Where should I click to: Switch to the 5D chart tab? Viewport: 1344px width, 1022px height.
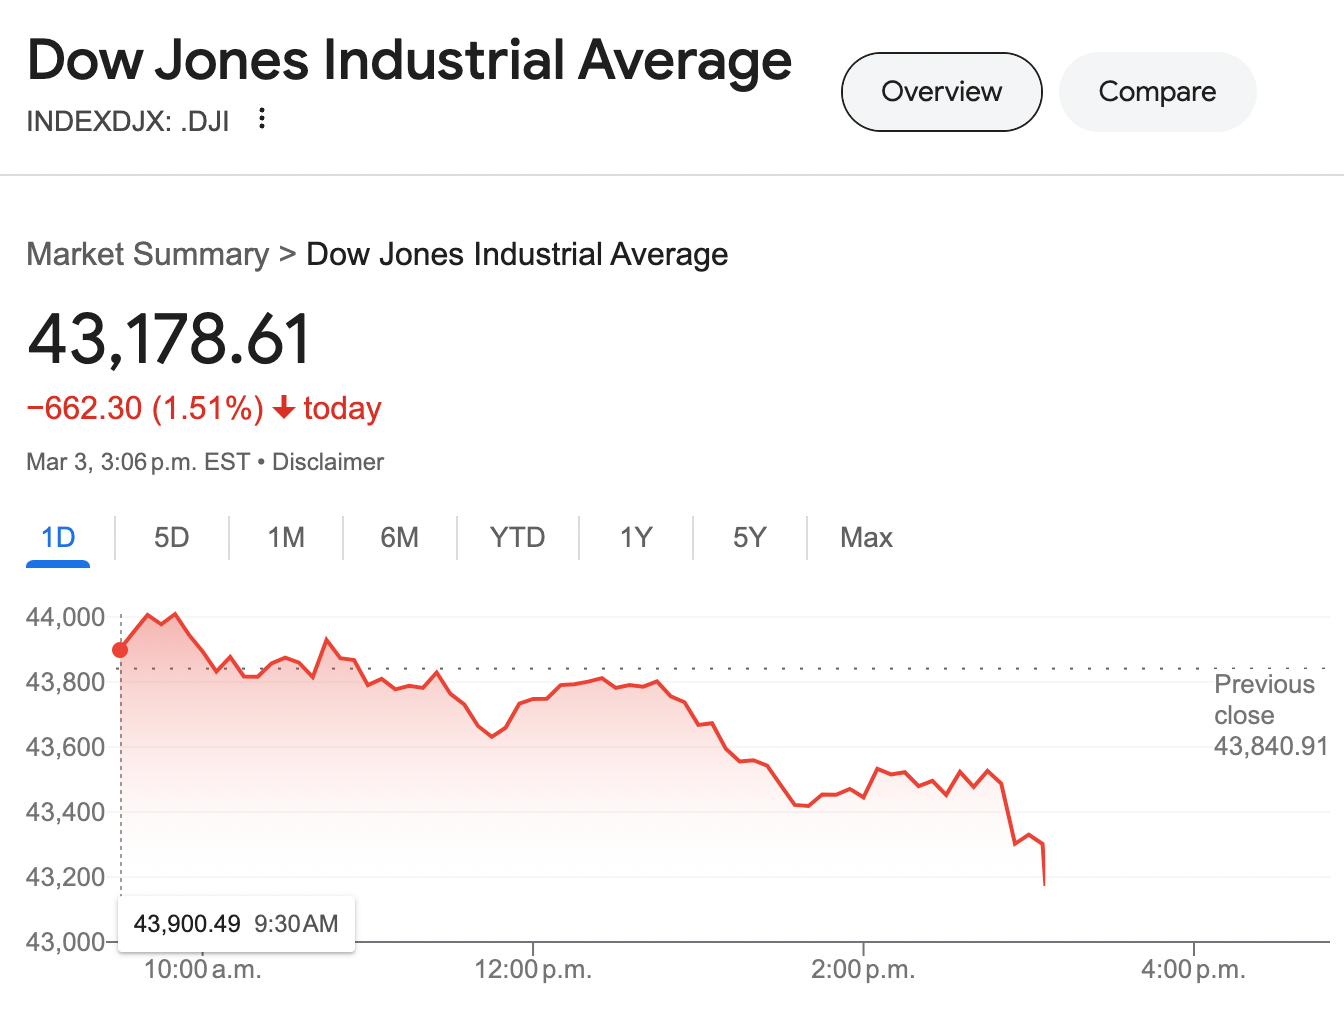click(172, 538)
